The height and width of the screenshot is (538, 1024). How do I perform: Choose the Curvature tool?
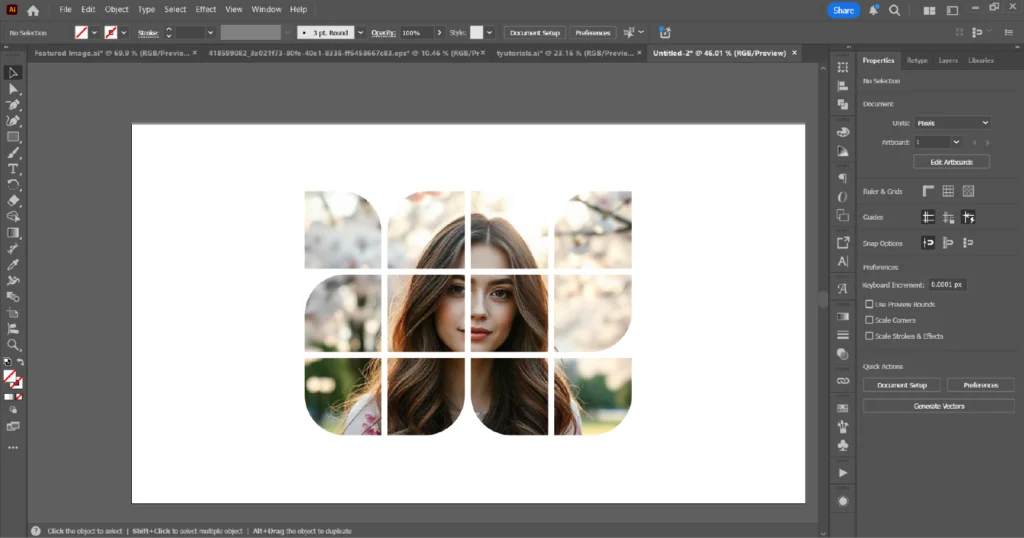(13, 121)
